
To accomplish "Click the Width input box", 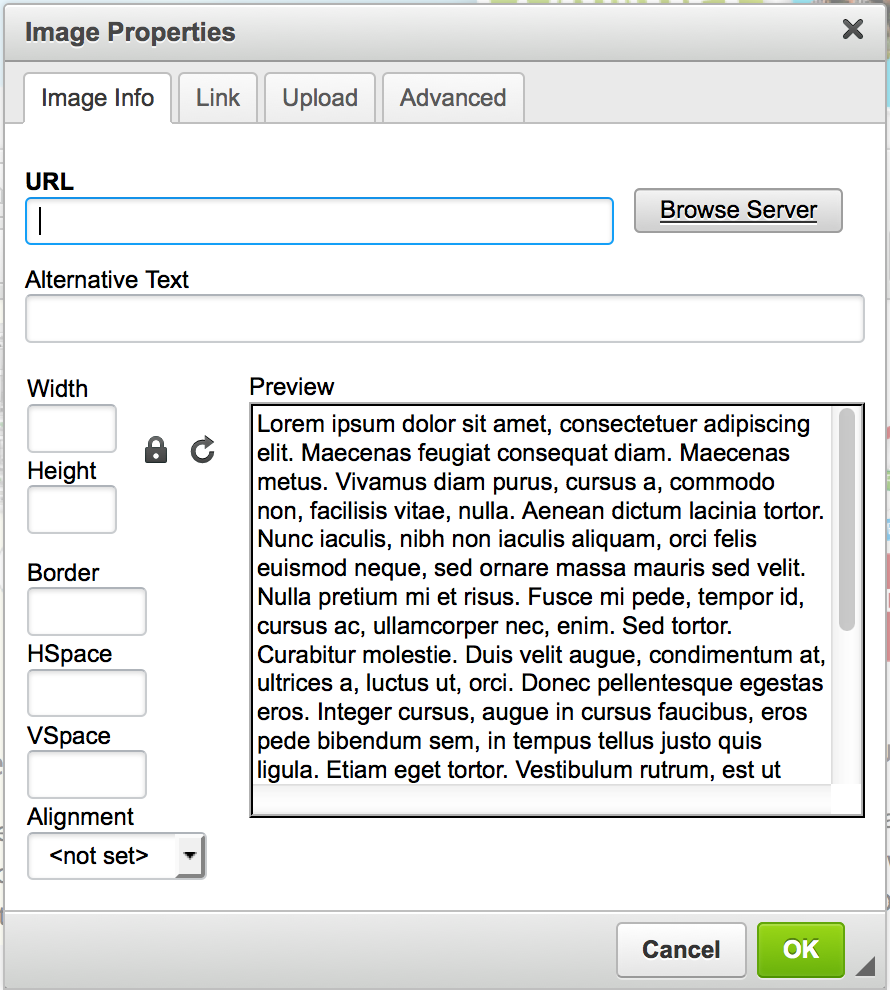I will click(72, 429).
